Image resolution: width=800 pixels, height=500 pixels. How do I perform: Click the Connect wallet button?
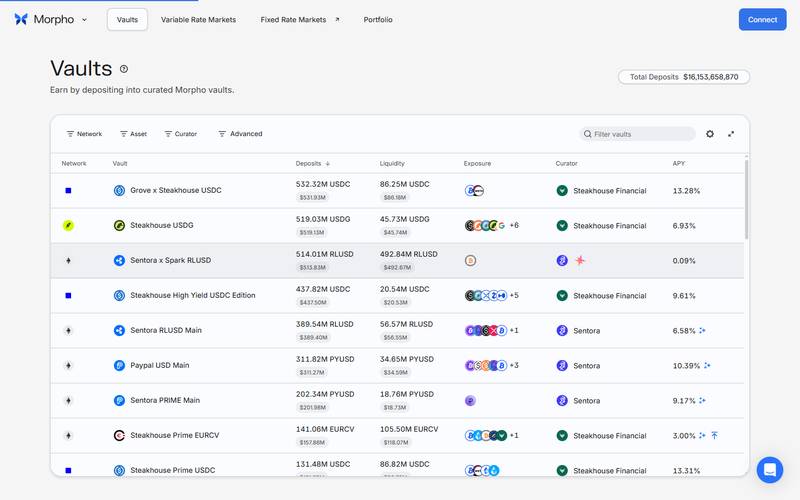(762, 19)
